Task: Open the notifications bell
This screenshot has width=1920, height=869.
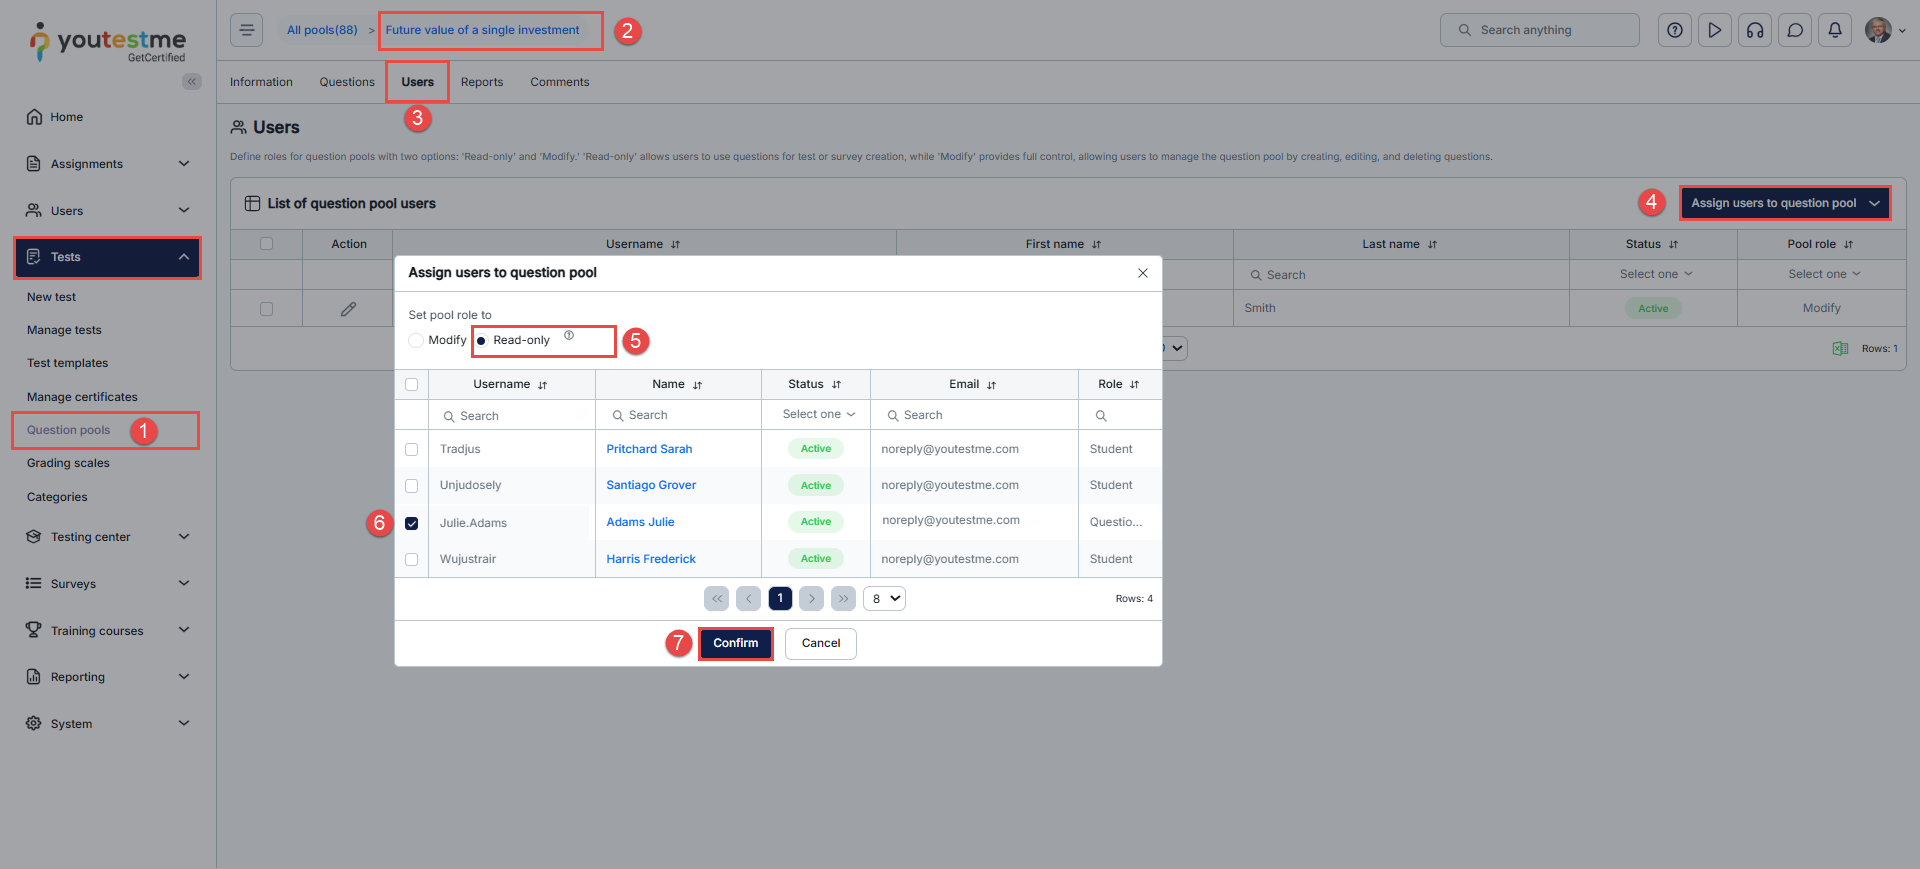Action: (1835, 30)
